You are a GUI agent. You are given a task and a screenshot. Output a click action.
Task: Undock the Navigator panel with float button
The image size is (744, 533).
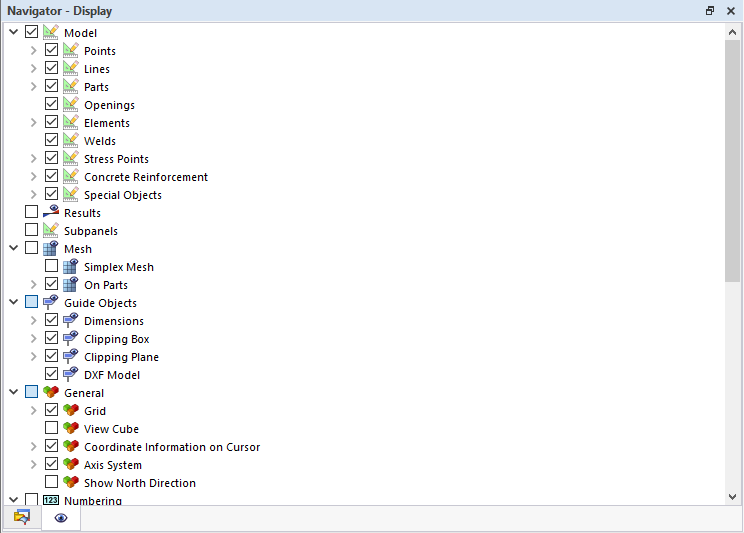[x=710, y=10]
